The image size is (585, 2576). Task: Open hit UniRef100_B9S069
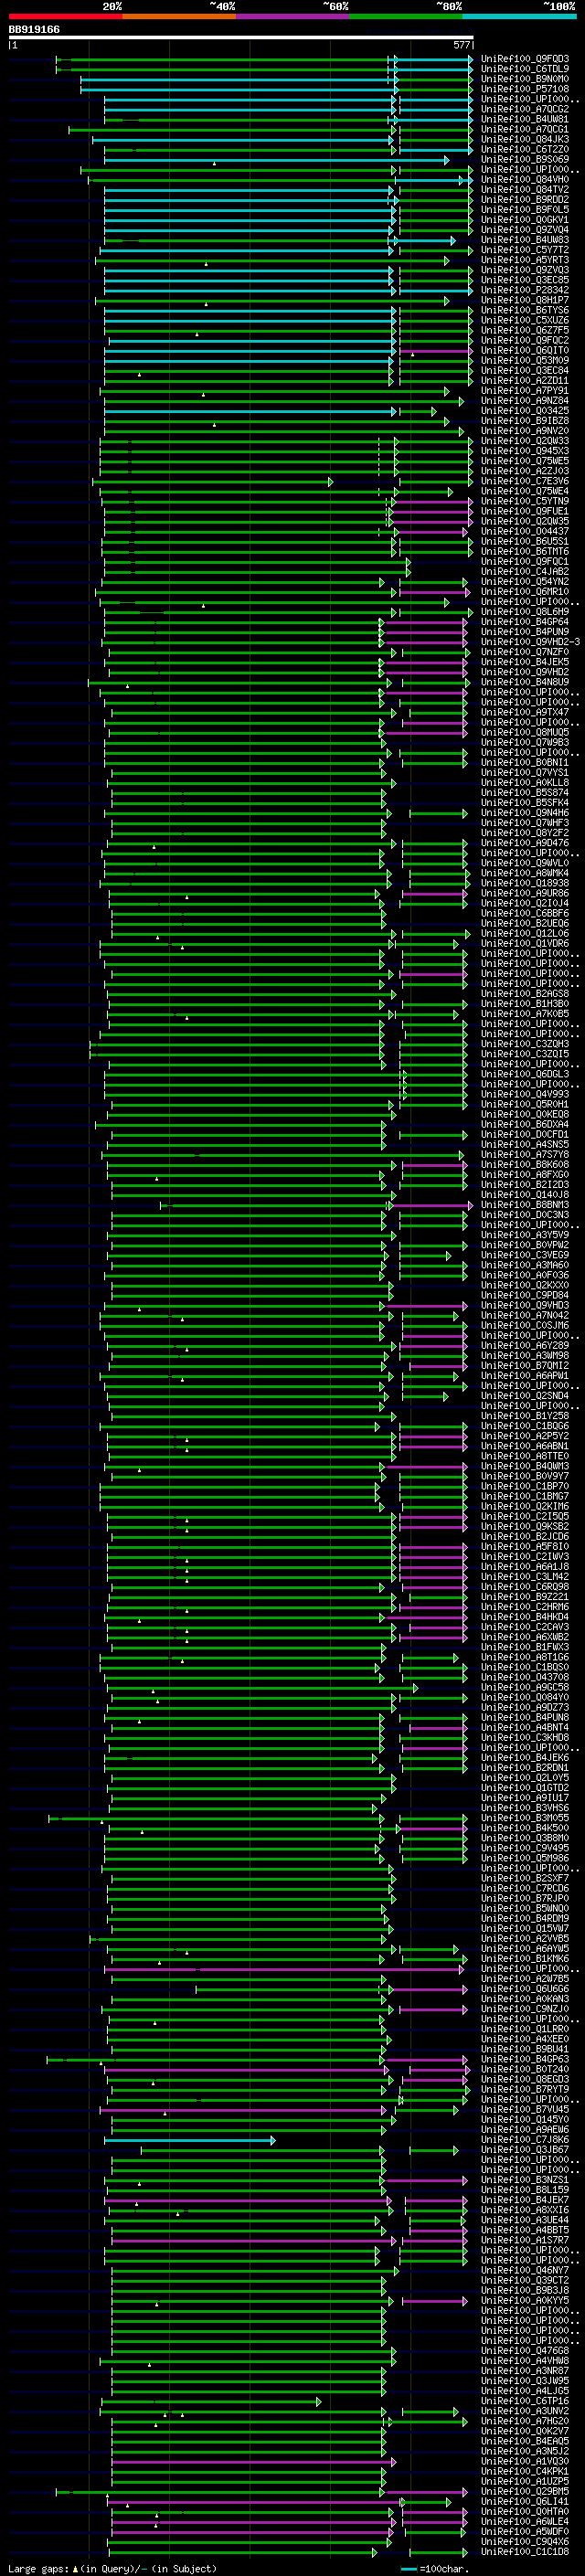(x=525, y=160)
